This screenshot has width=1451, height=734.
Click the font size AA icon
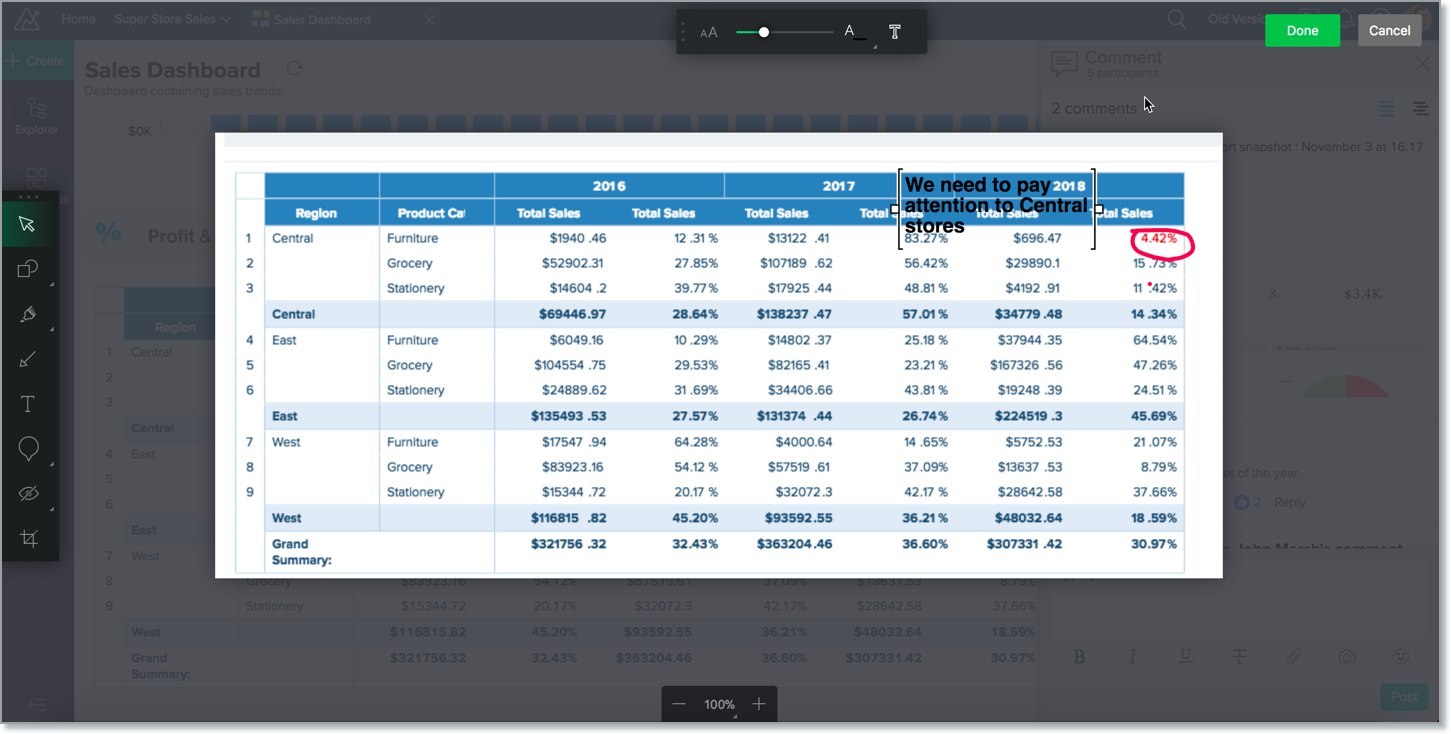709,33
